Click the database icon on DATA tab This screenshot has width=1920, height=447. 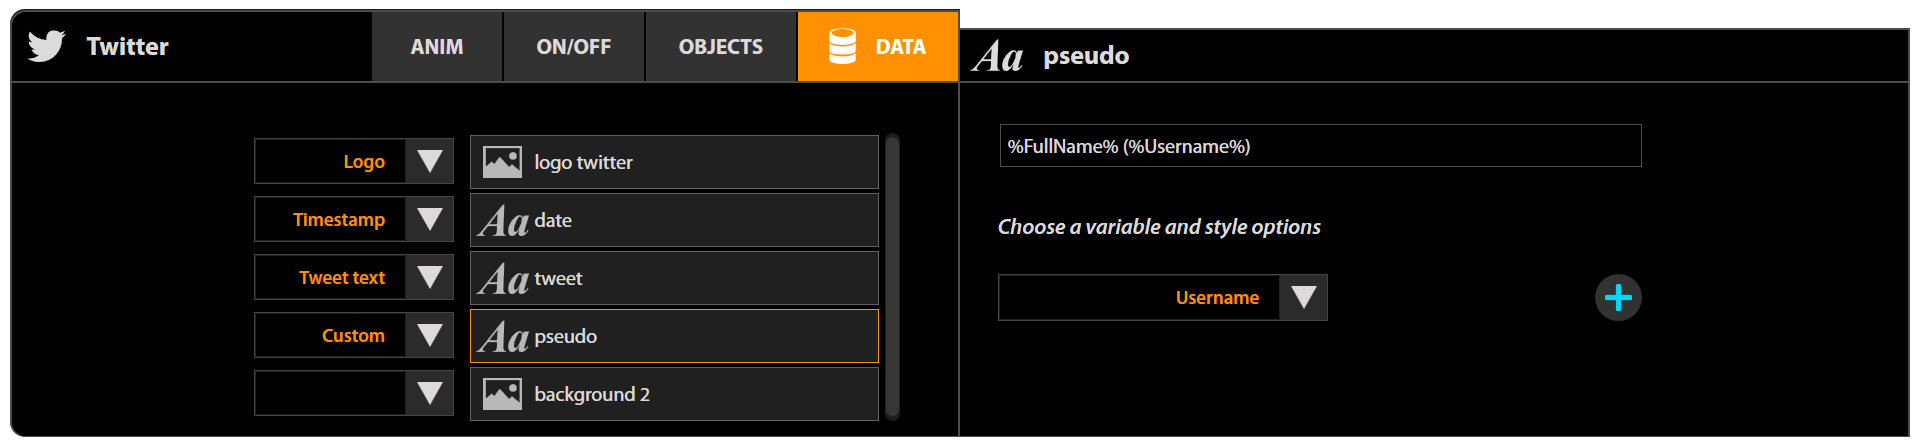[x=842, y=46]
